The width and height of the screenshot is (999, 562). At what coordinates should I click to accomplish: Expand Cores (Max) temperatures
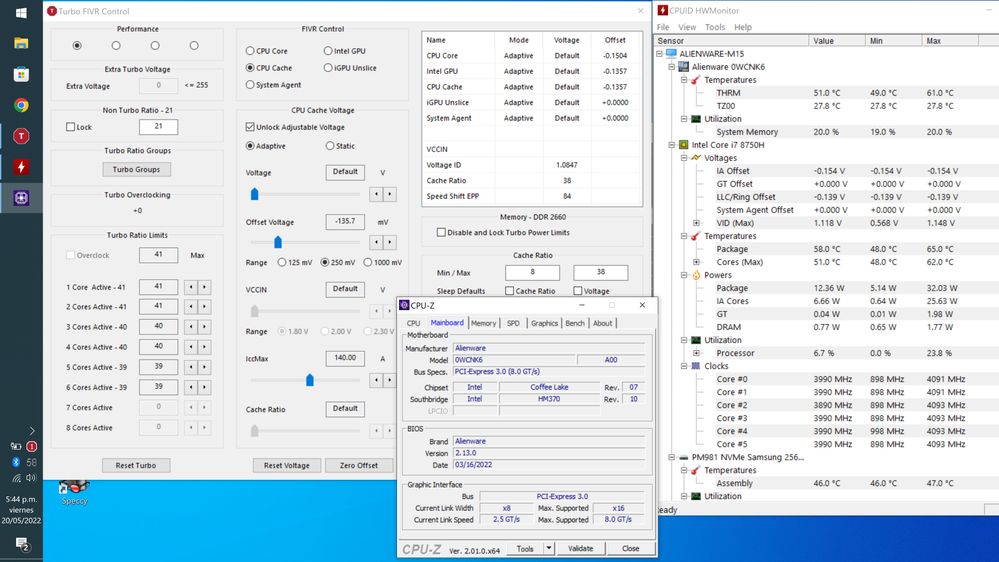[x=696, y=262]
